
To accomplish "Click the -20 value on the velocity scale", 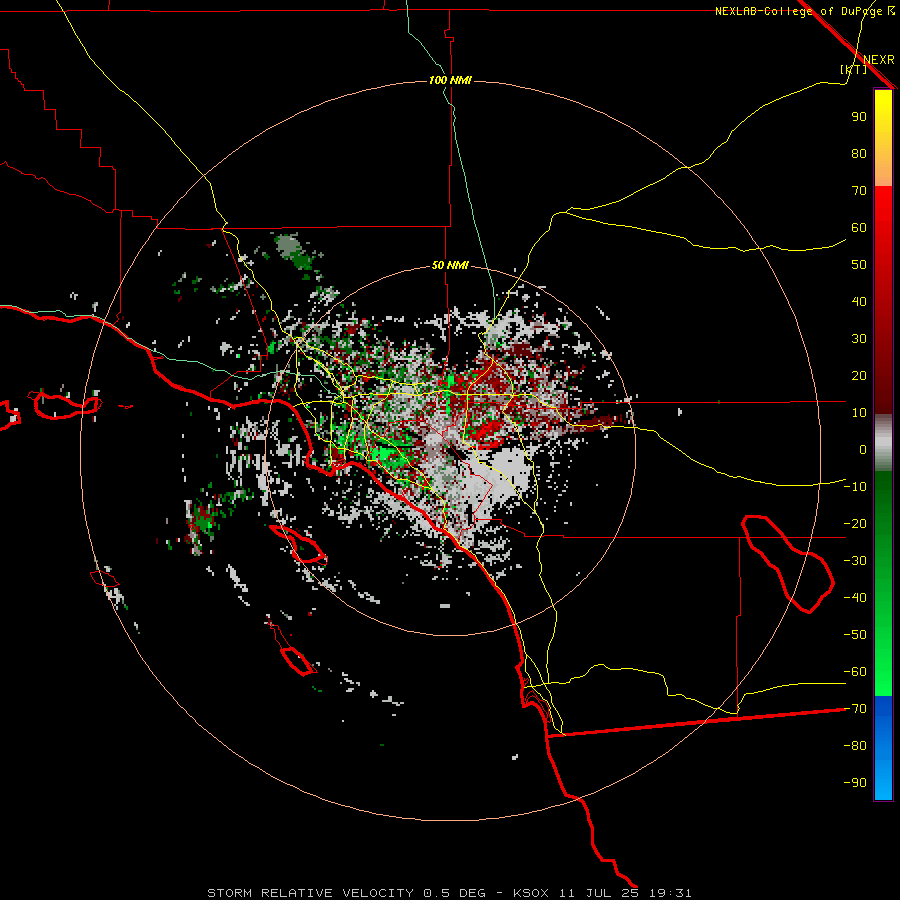I will tap(855, 523).
